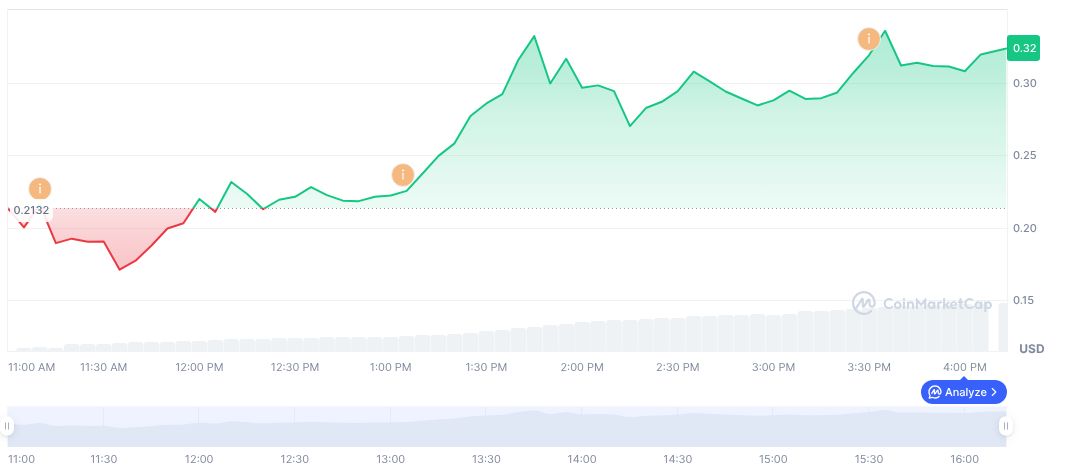The width and height of the screenshot is (1072, 470).
Task: Select the info marker at the 3:30 PM peak
Action: point(868,39)
